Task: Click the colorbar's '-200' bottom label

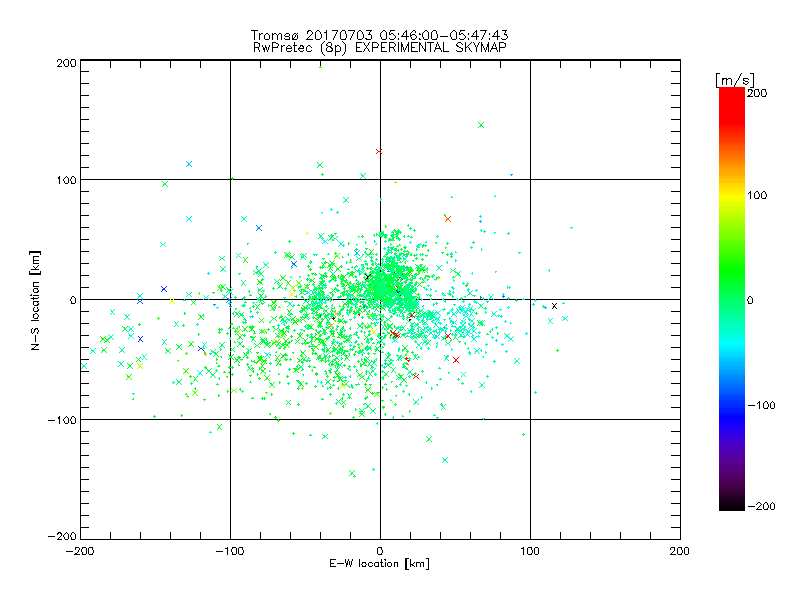Action: tap(761, 506)
